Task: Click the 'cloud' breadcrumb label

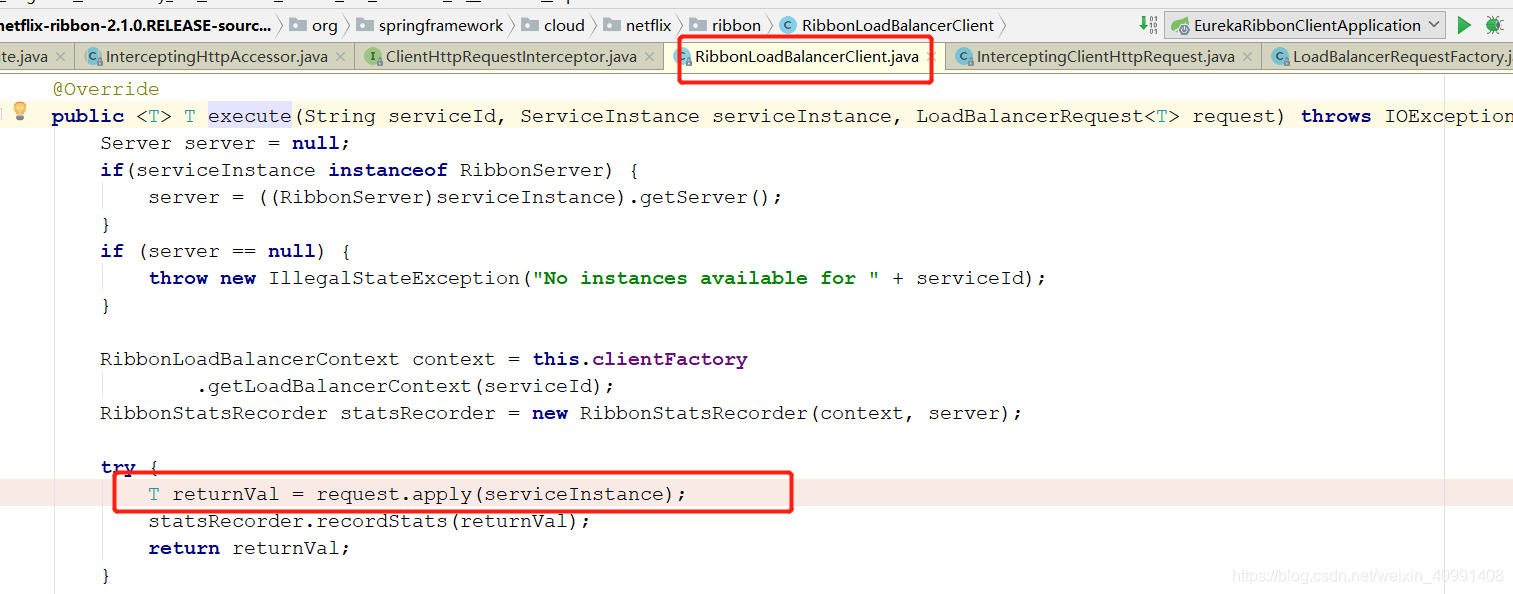Action: pyautogui.click(x=564, y=25)
